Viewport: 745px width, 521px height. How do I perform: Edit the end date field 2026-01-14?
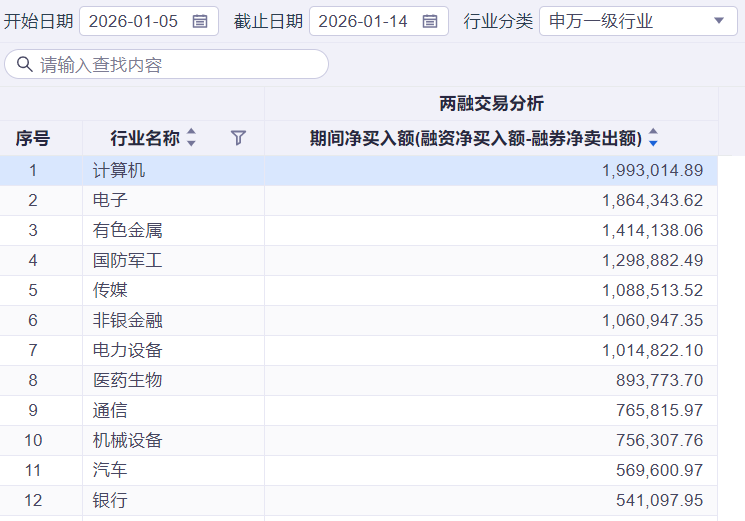coord(379,21)
